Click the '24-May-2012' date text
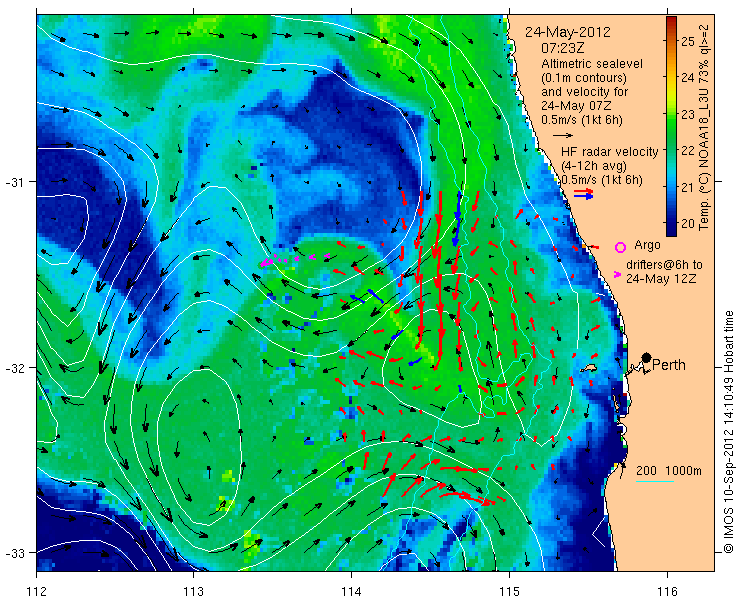Screen dimensions: 740x600 tap(568, 32)
